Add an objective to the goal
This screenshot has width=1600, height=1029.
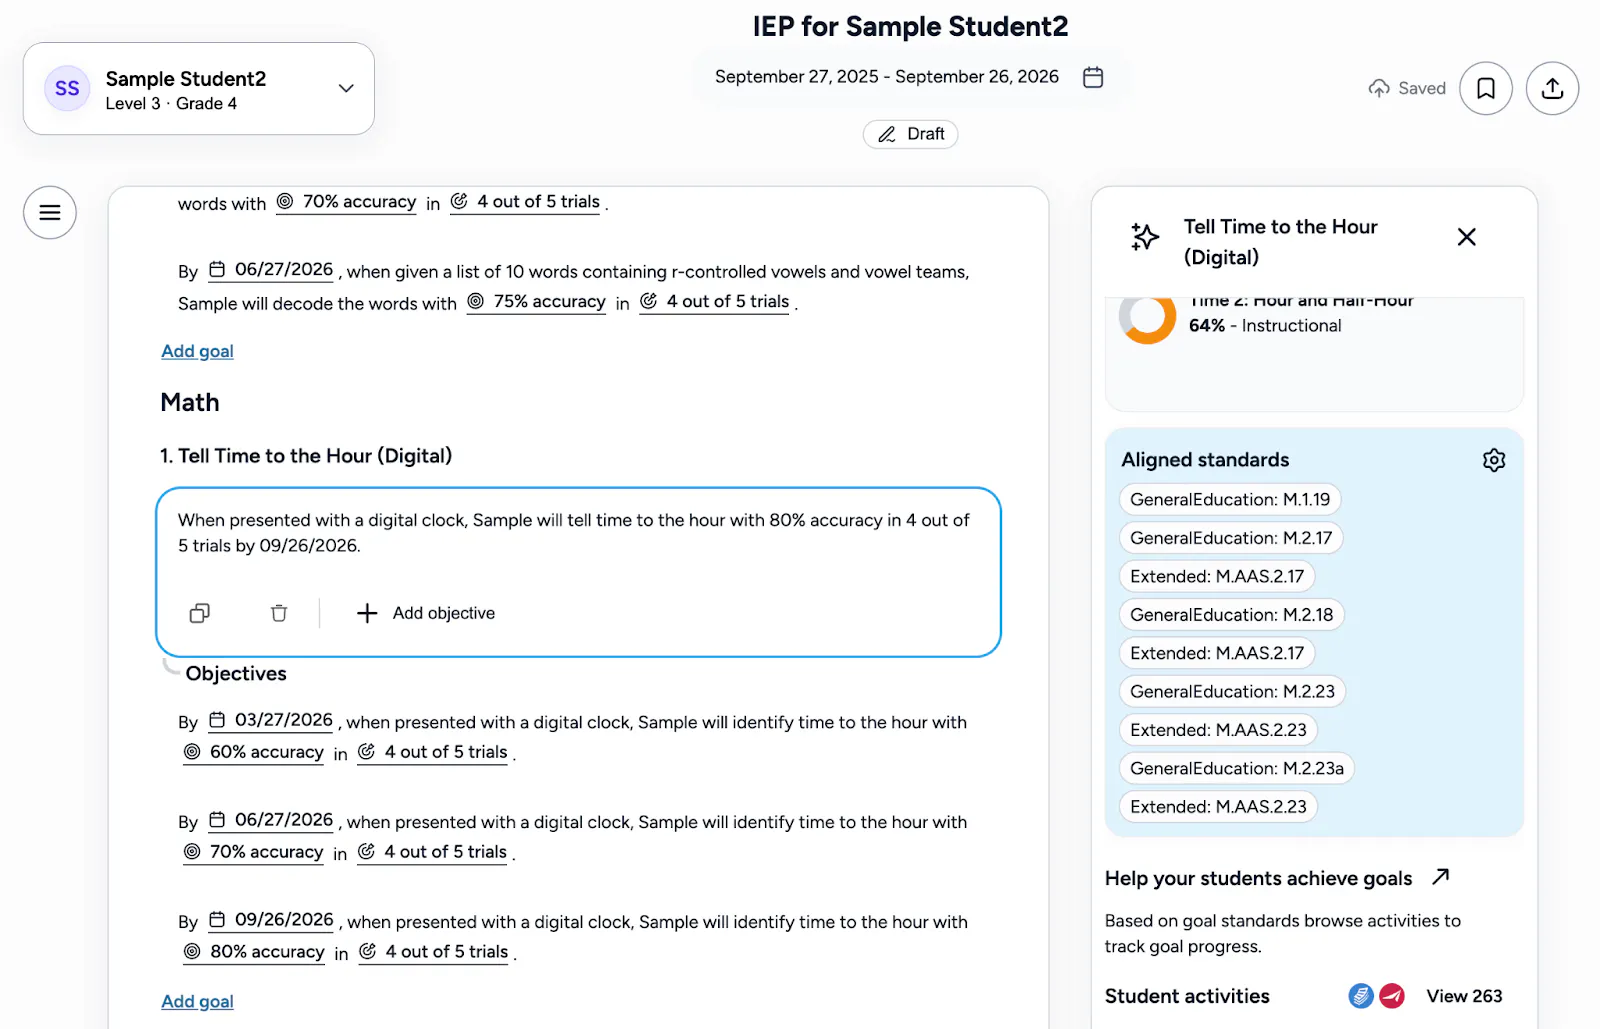426,613
